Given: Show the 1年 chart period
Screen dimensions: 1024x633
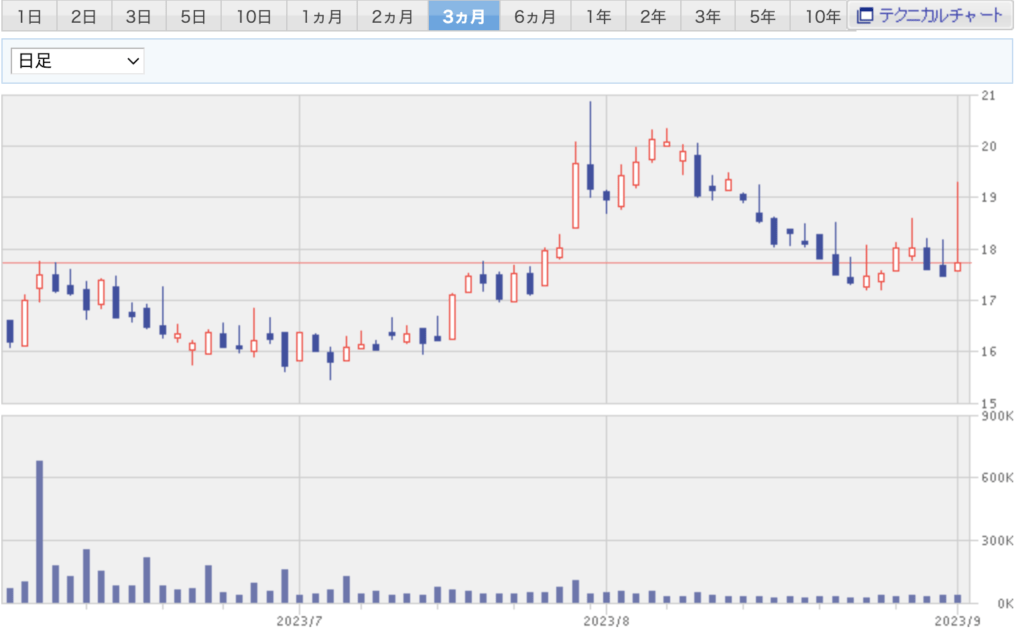Looking at the screenshot, I should coord(599,16).
